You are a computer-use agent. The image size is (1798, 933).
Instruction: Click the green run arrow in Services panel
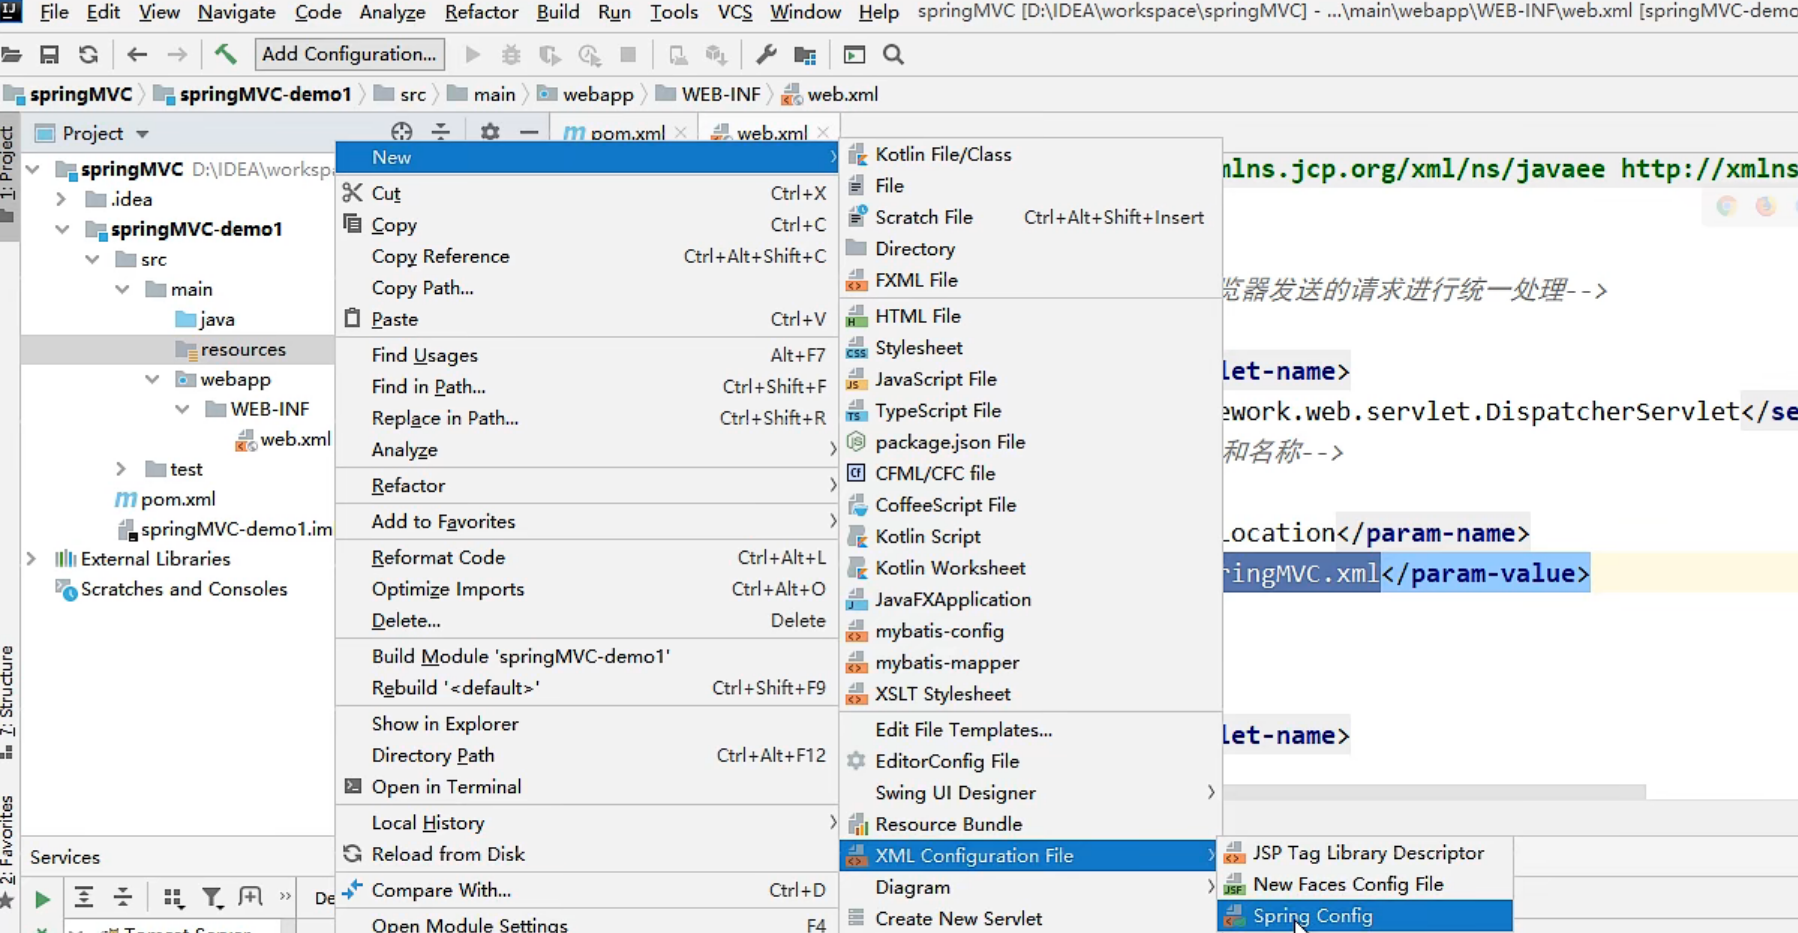tap(42, 899)
